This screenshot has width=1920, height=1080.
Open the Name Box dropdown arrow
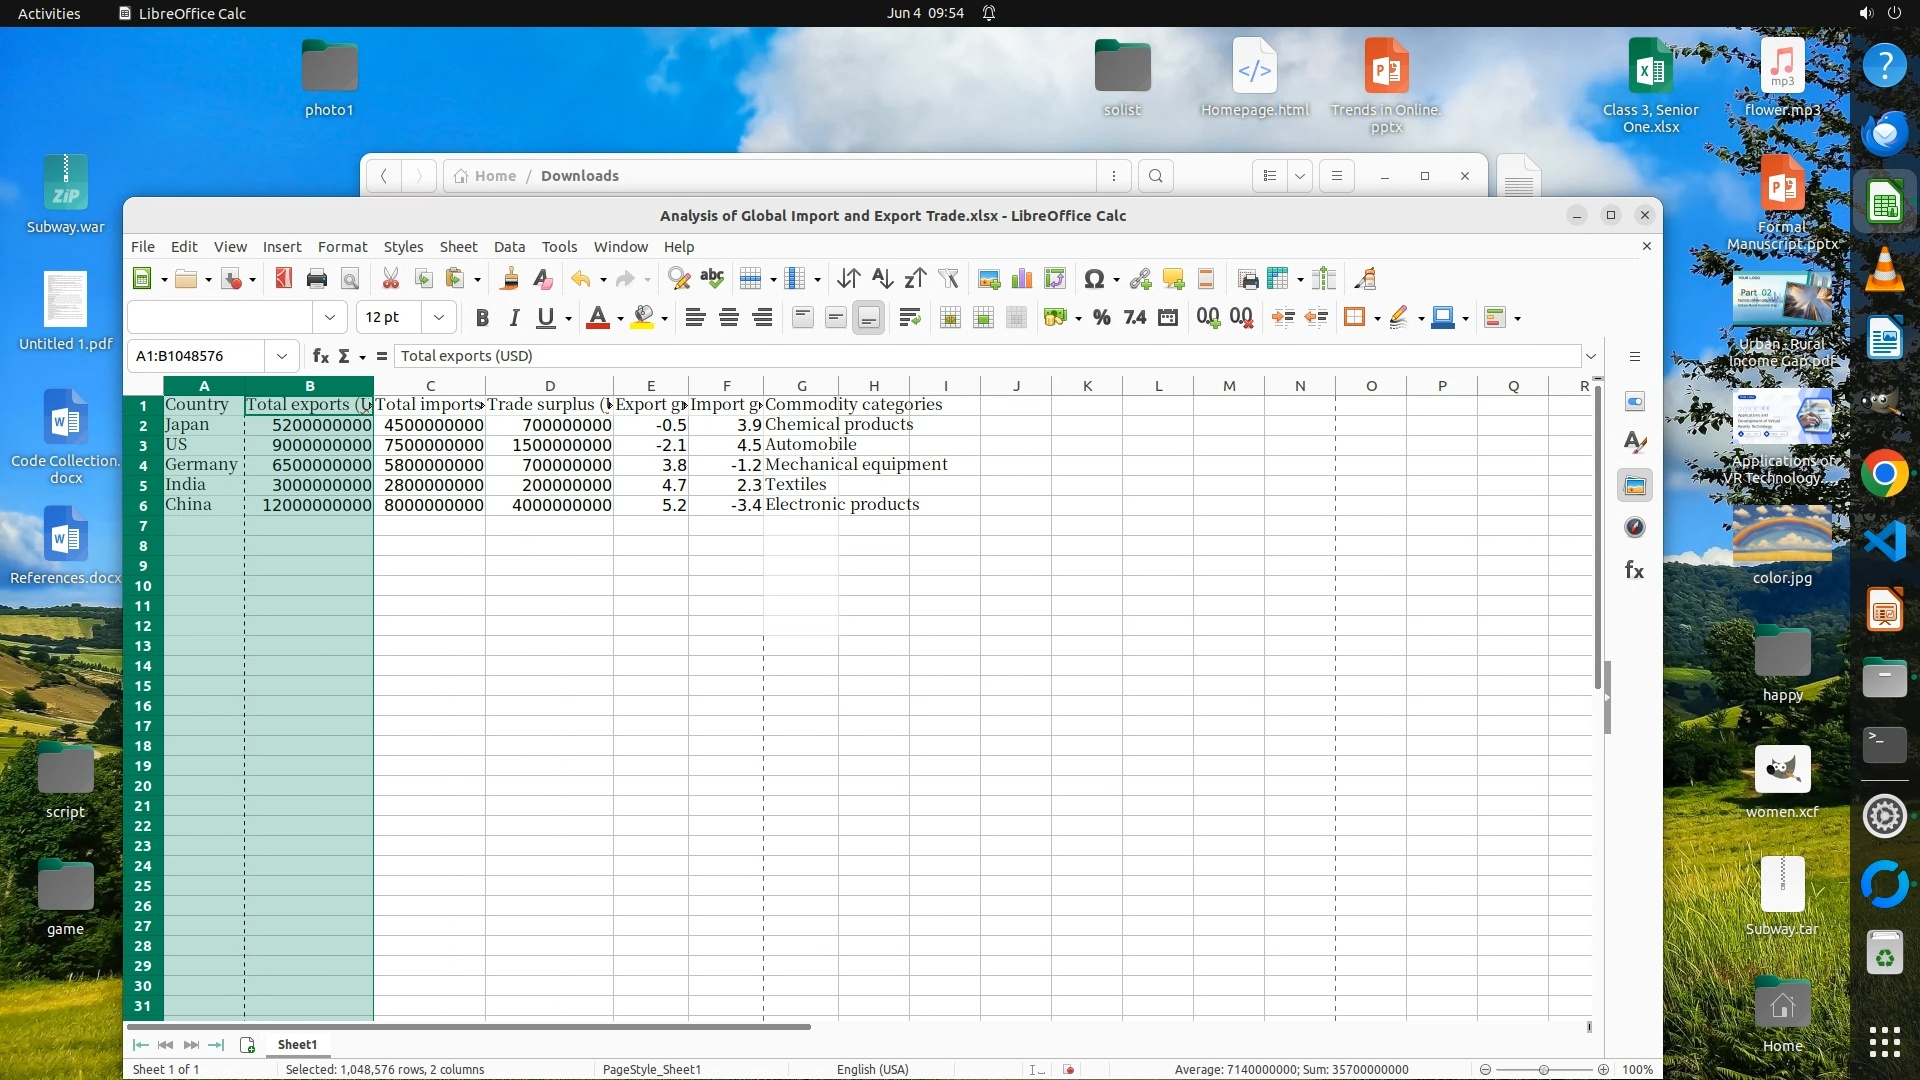click(282, 356)
